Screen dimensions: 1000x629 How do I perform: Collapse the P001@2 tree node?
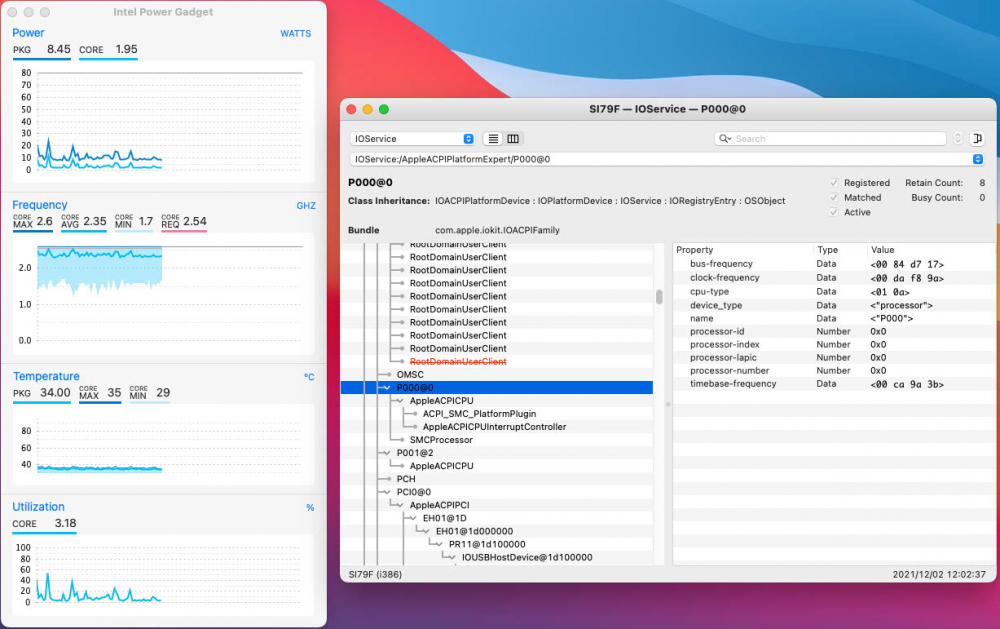[x=386, y=453]
